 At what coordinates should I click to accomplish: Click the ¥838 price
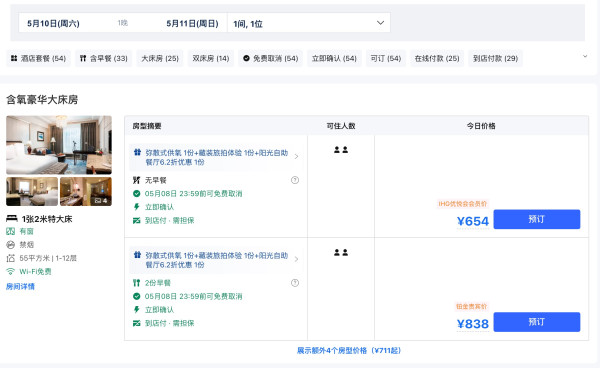coord(473,324)
